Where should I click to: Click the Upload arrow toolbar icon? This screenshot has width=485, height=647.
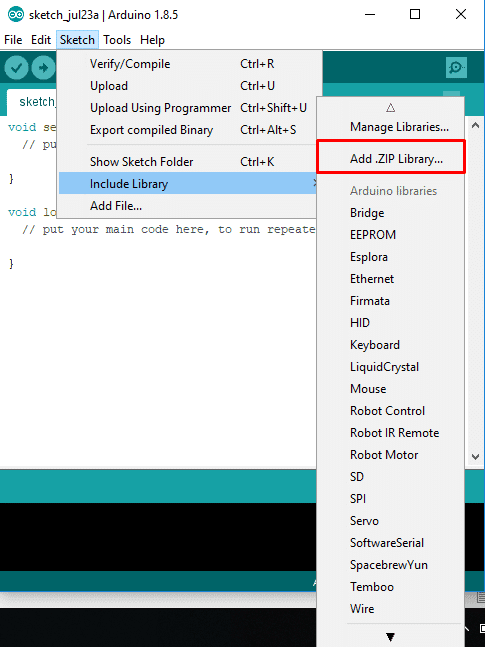[43, 68]
